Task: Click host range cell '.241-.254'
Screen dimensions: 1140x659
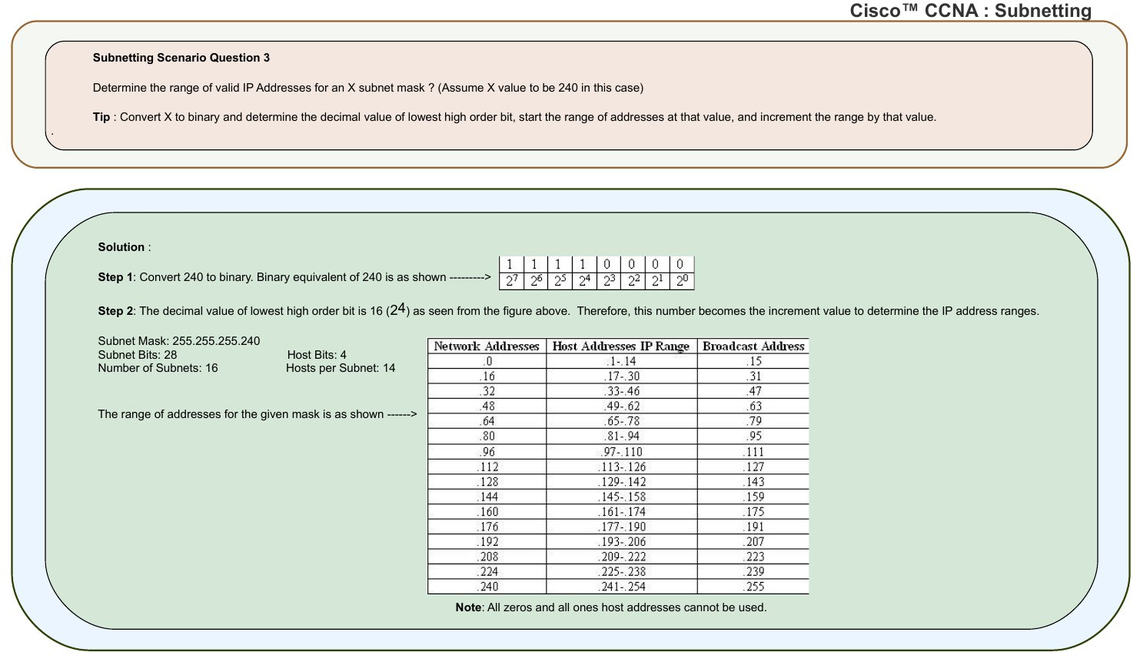Action: coord(622,587)
